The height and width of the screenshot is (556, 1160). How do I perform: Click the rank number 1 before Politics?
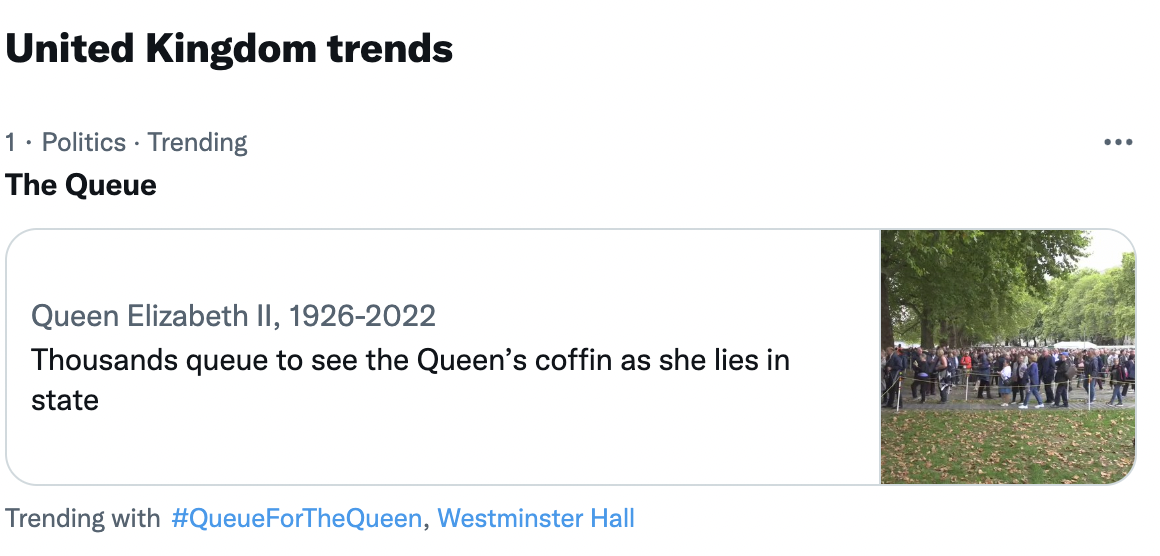10,142
